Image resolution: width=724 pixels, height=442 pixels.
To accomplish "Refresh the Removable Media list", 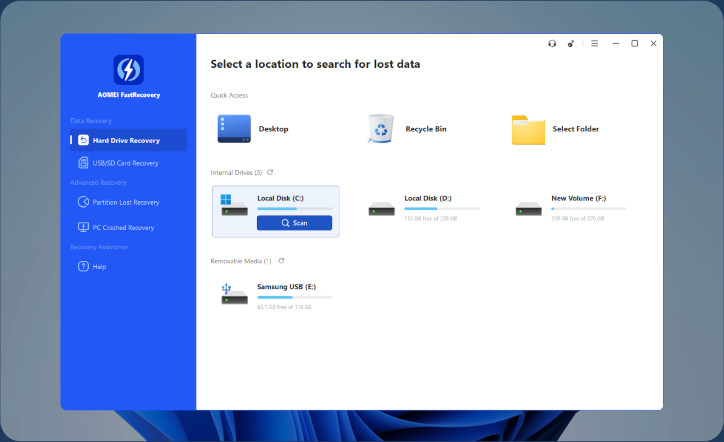I will point(280,260).
